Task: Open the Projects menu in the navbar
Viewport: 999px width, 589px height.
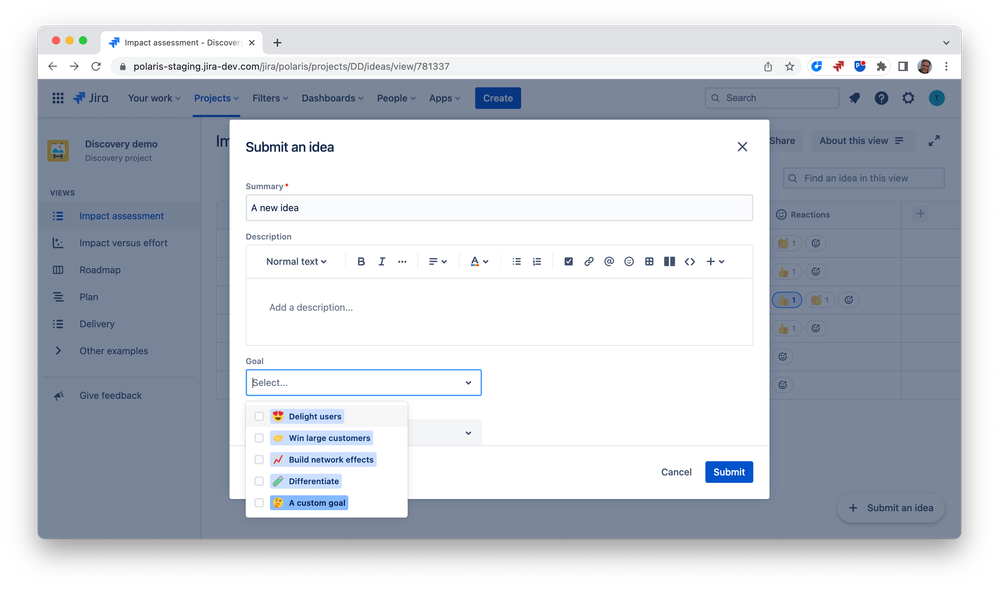Action: 215,98
